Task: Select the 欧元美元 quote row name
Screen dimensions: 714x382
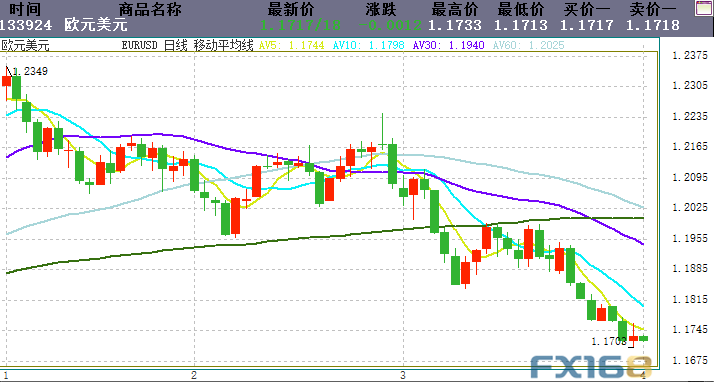Action: point(96,25)
